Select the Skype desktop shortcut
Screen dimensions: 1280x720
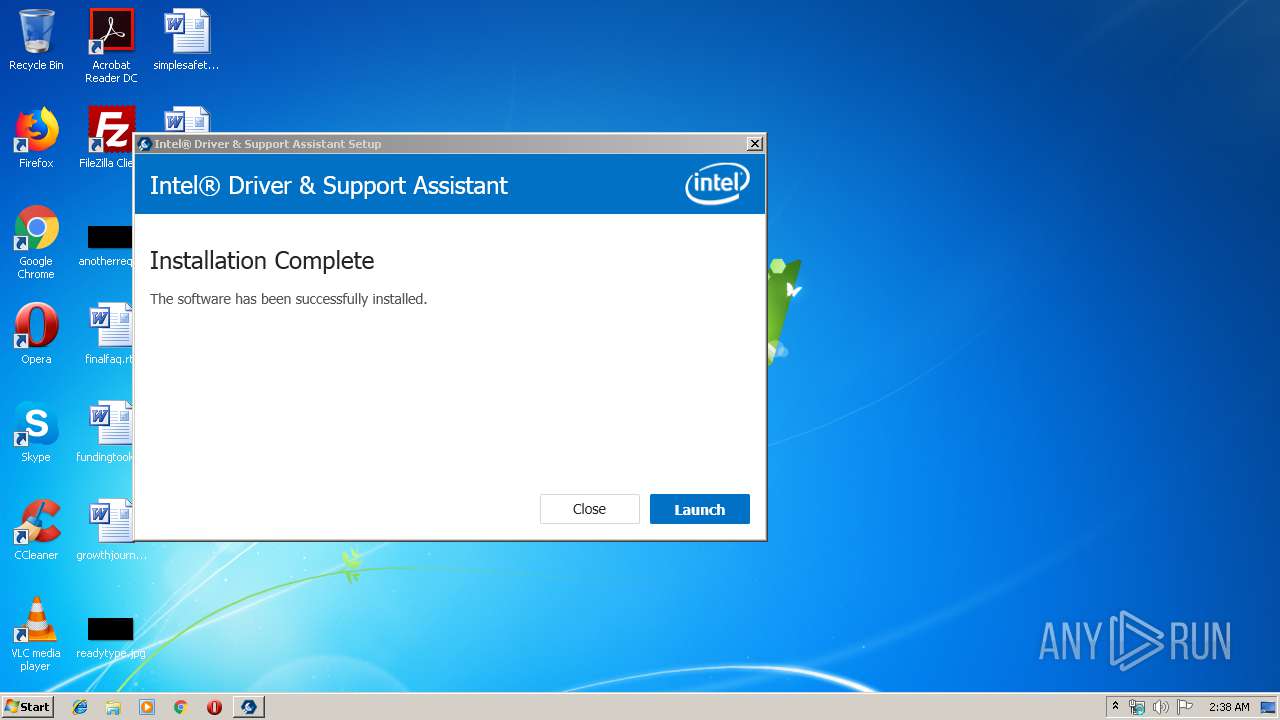point(36,432)
